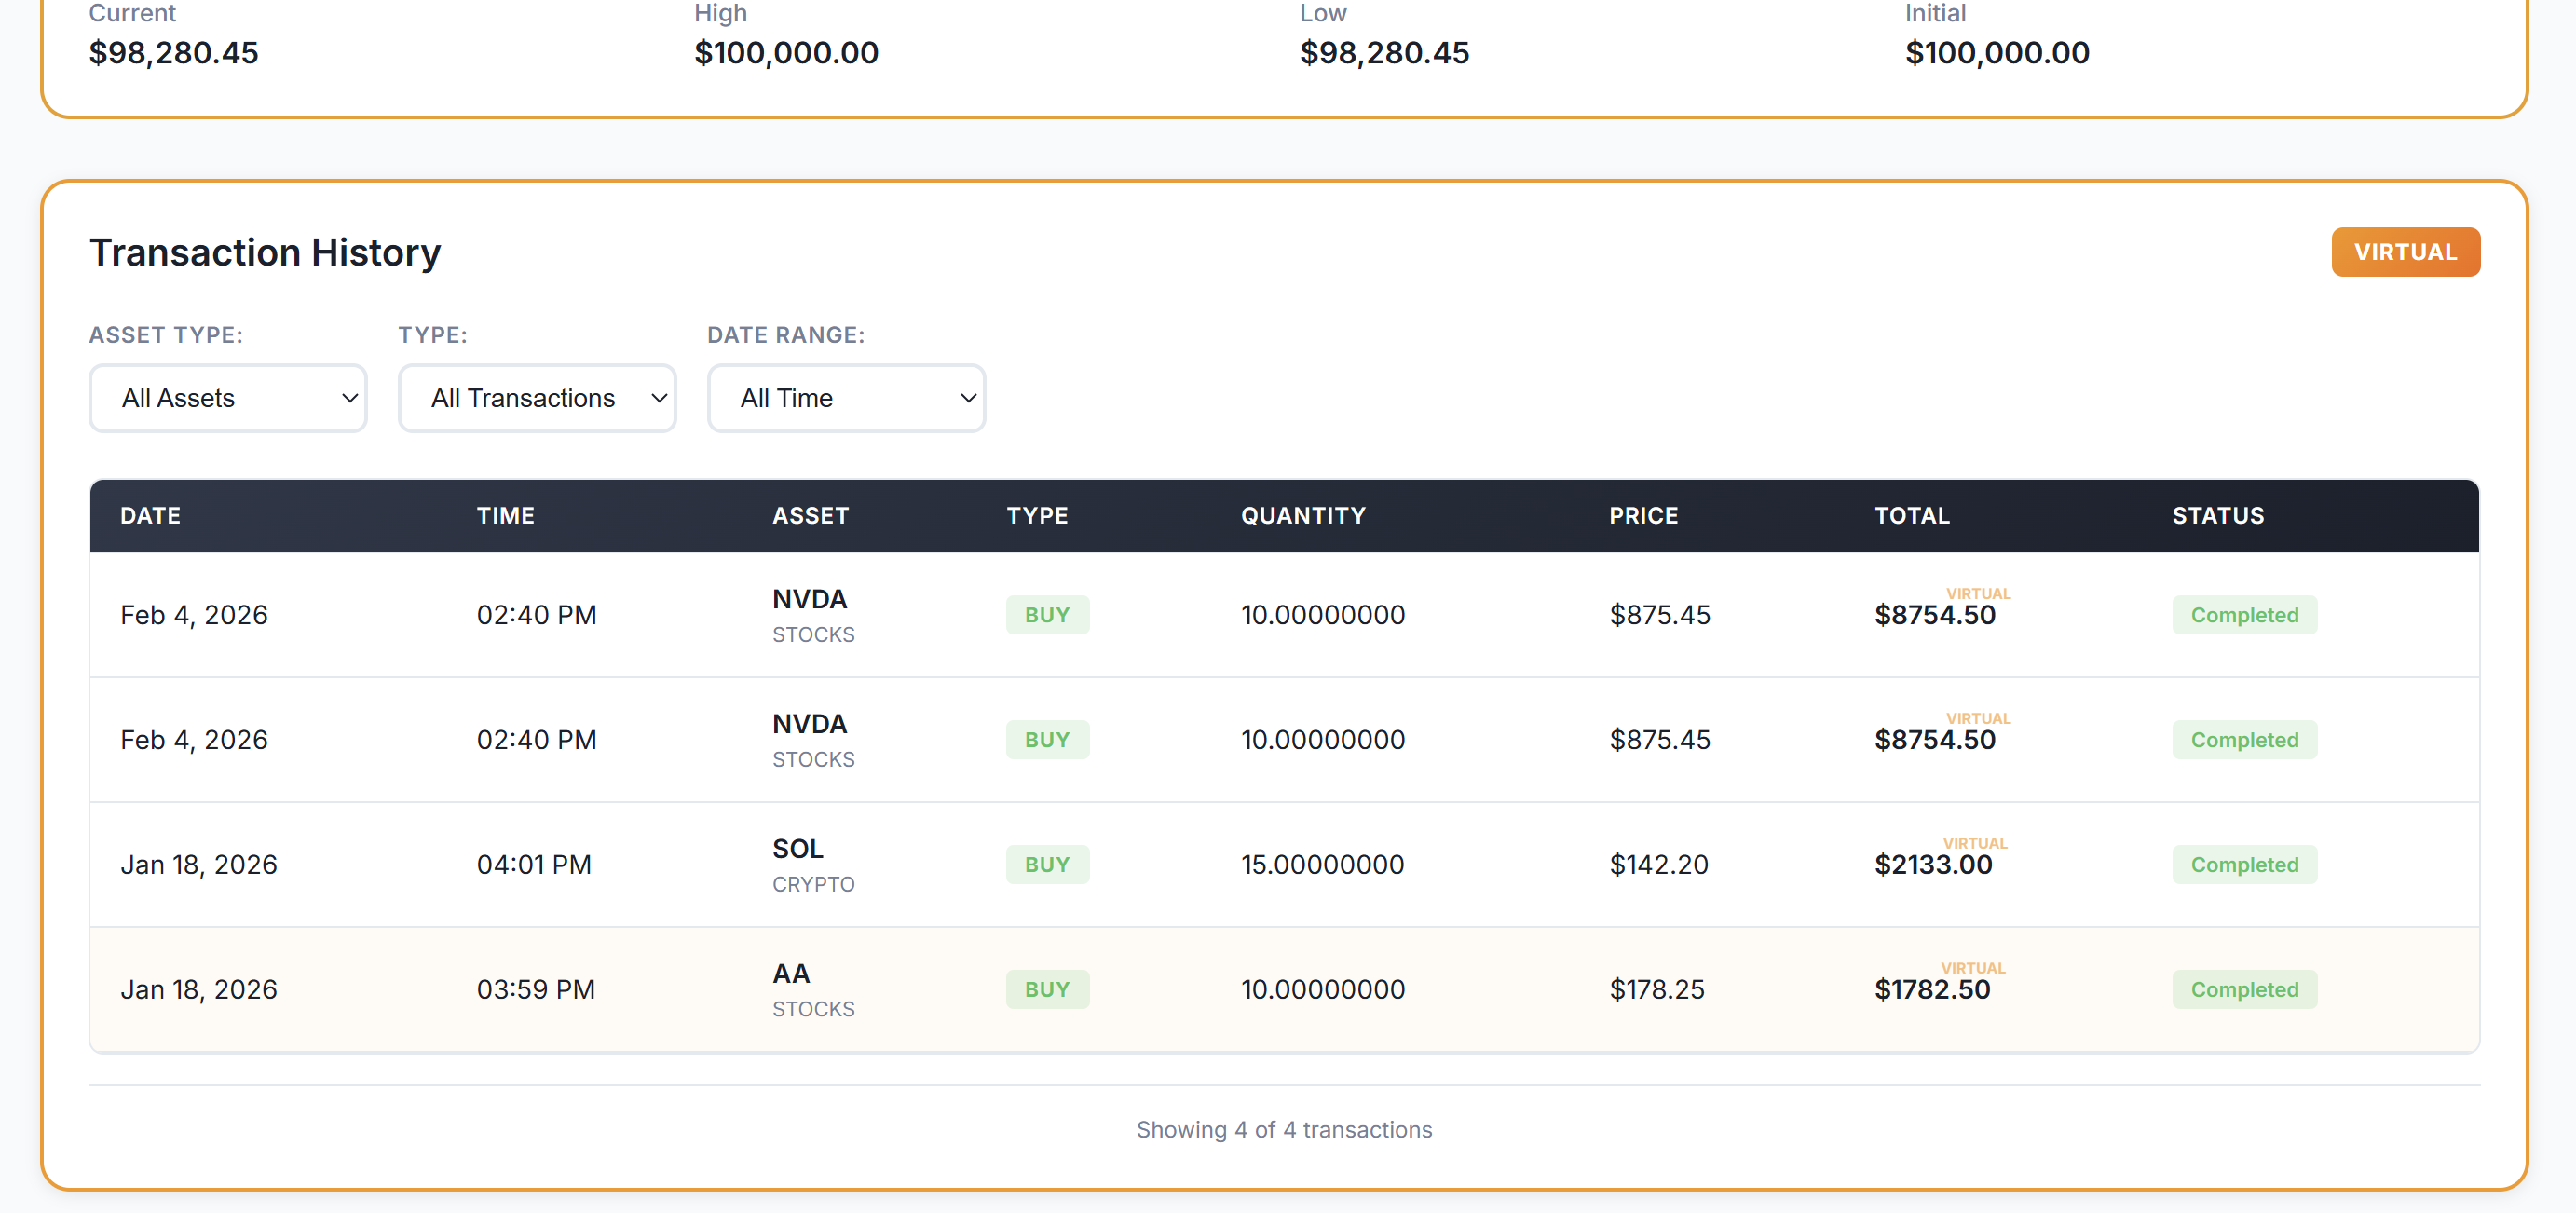Click BUY badge in SOL row
2576x1213 pixels.
[x=1046, y=865]
